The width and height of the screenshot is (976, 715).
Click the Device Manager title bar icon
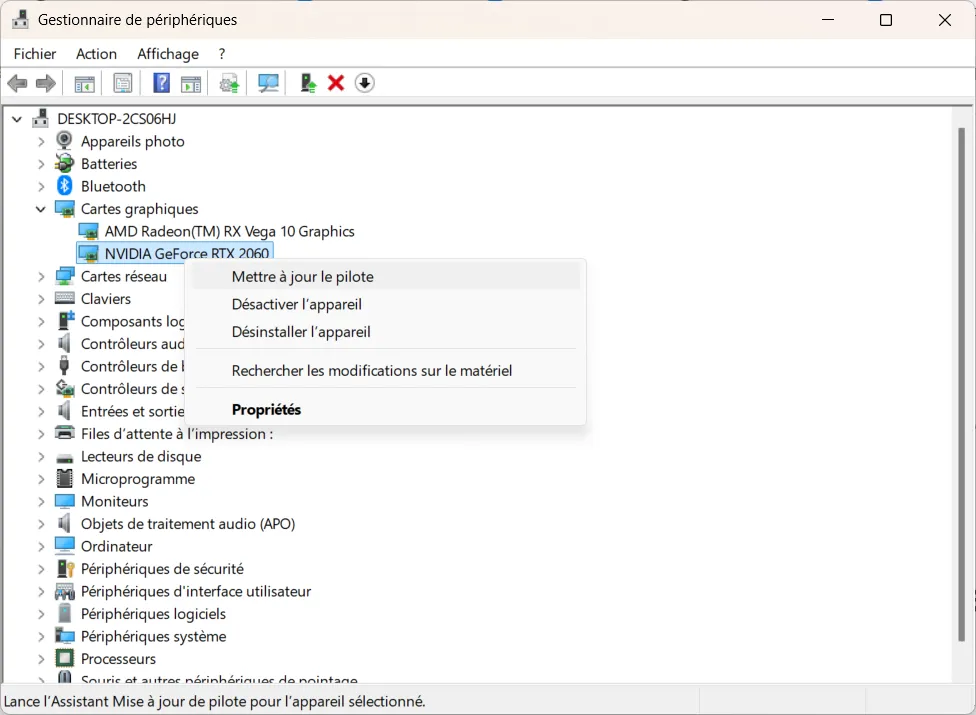21,19
